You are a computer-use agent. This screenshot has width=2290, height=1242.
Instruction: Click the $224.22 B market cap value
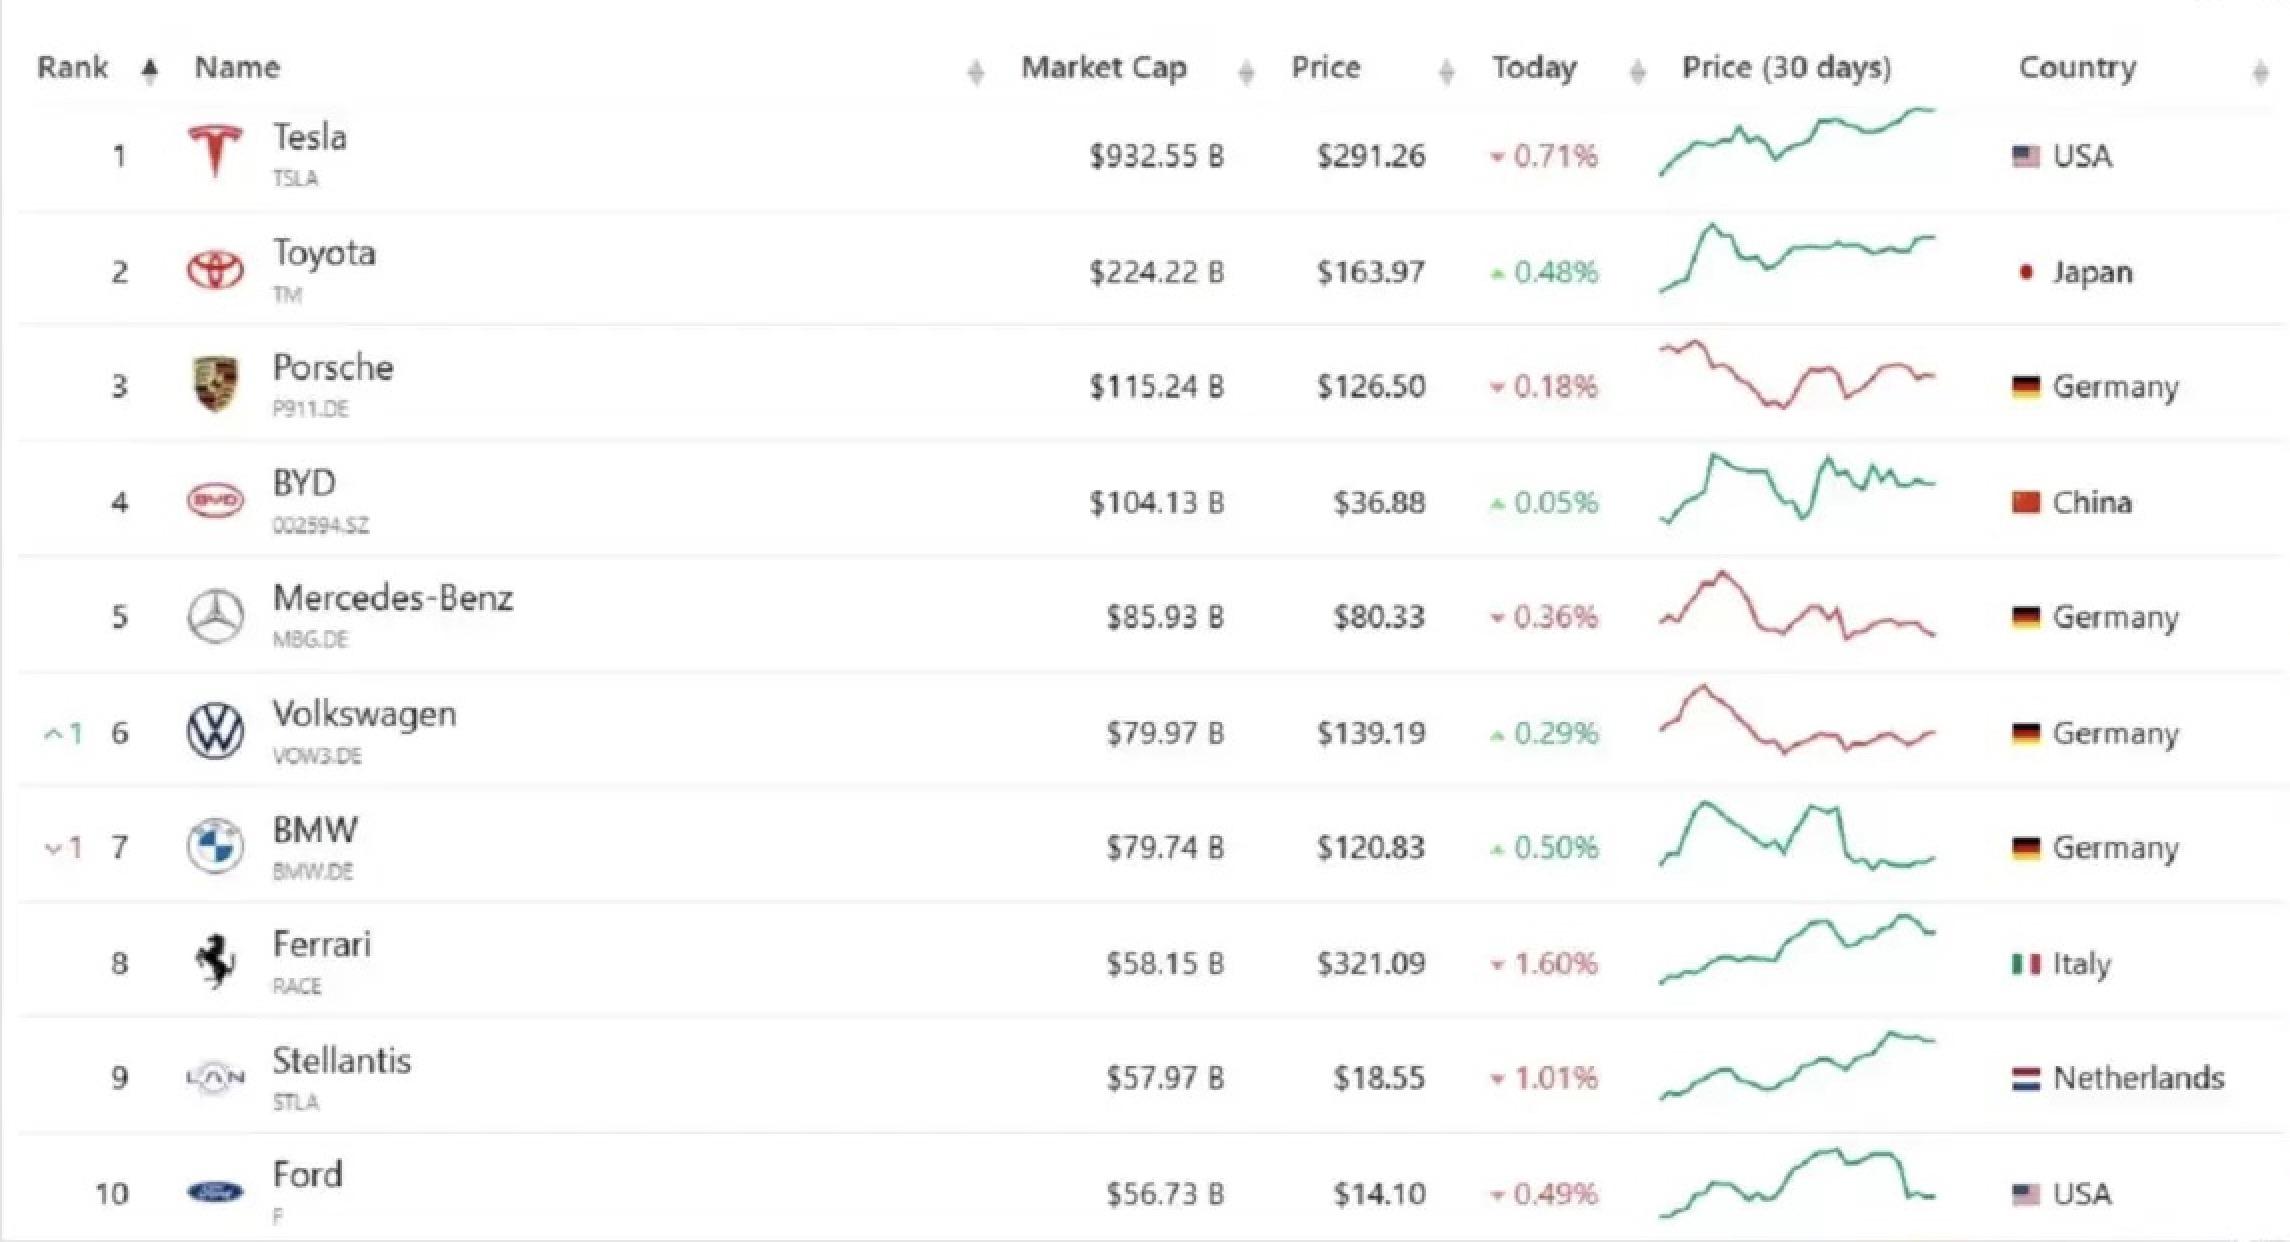point(1157,272)
